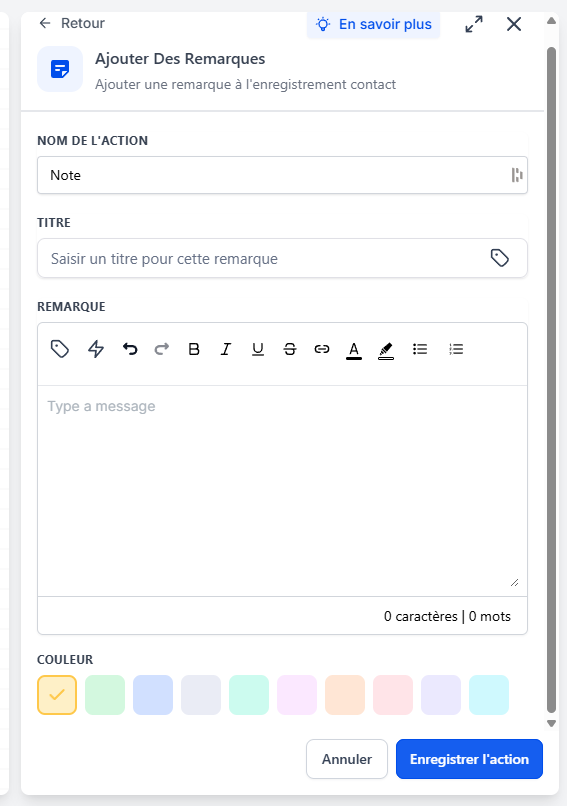Apply italic formatting in remark editor

(226, 350)
